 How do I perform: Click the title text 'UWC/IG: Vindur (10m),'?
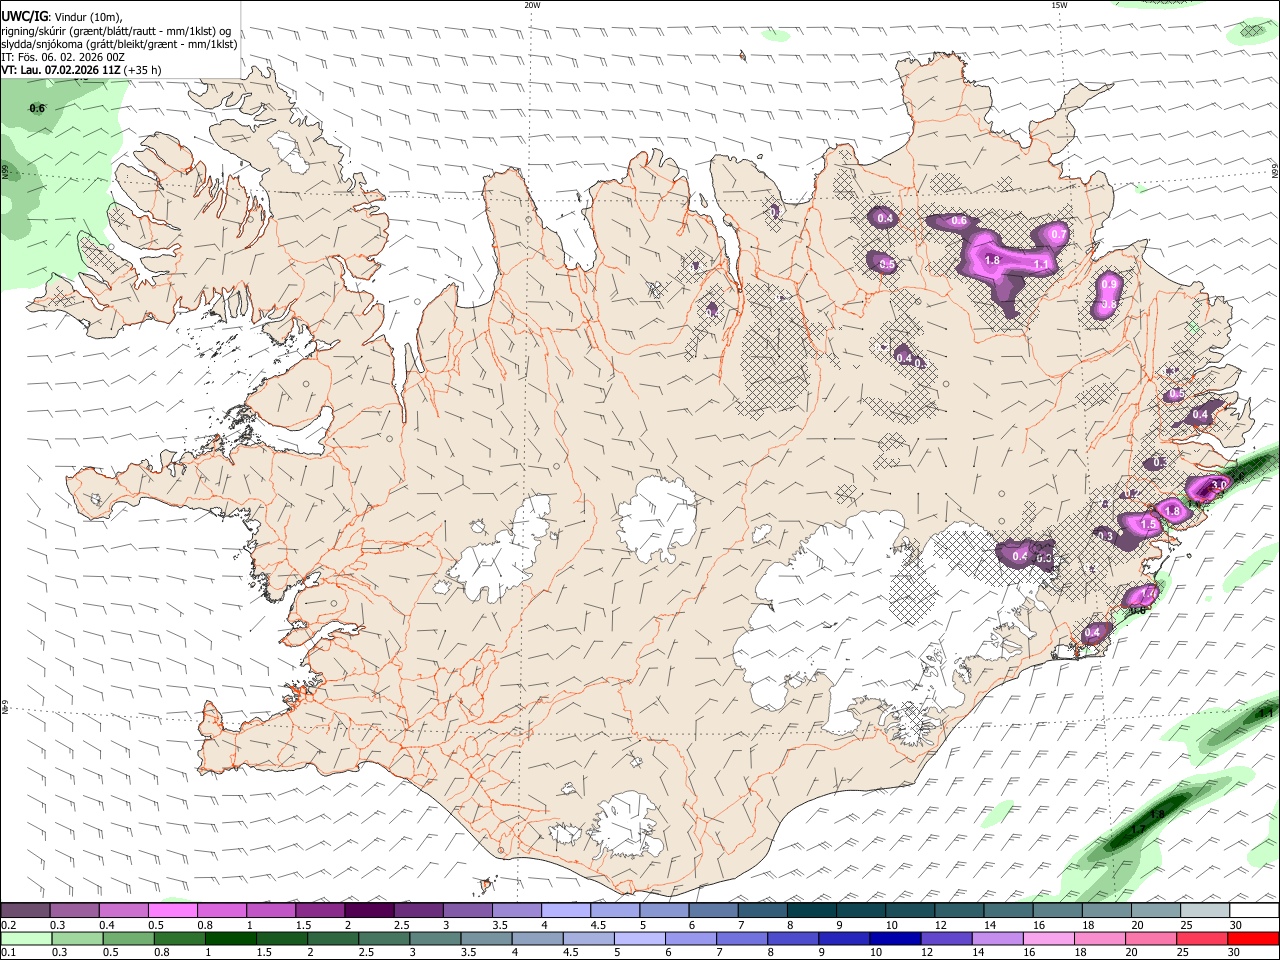pos(62,17)
